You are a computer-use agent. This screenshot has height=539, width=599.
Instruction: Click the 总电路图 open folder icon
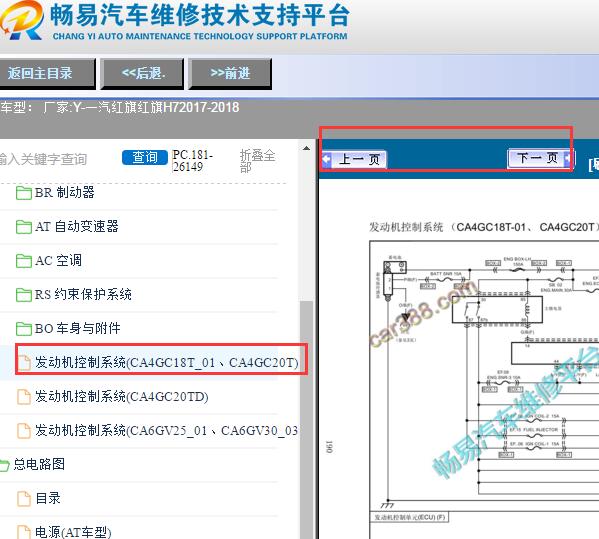tap(5, 465)
